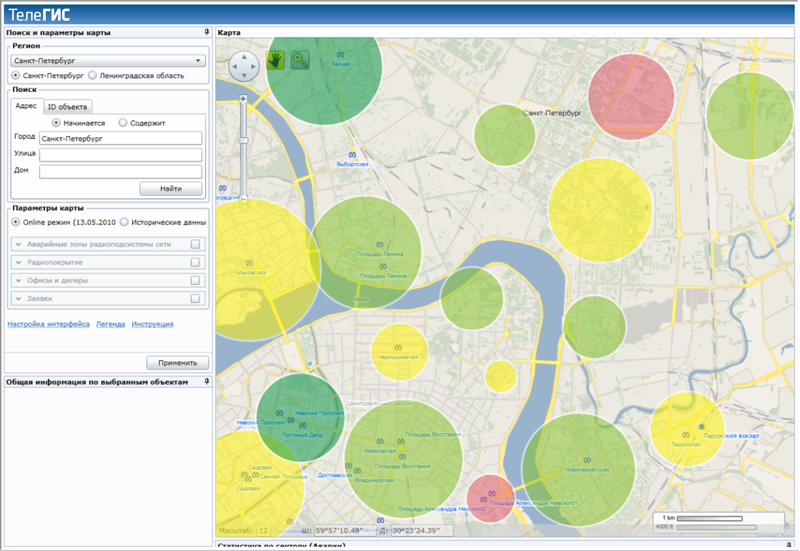Choose the Содержит search option
This screenshot has height=551, width=800.
[x=123, y=122]
